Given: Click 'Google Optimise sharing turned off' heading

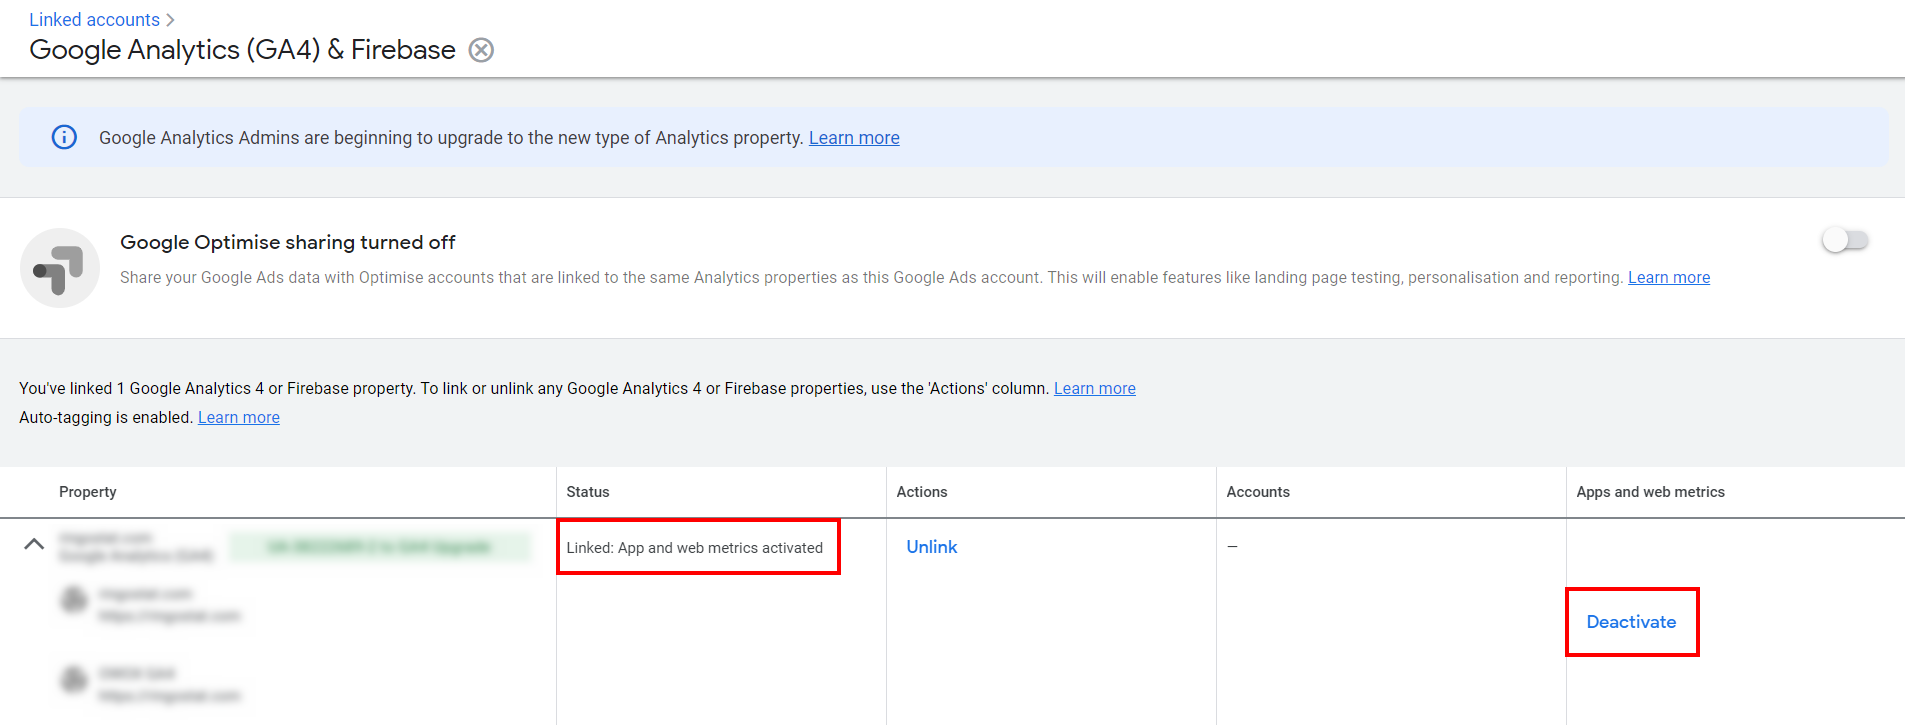Looking at the screenshot, I should (288, 242).
